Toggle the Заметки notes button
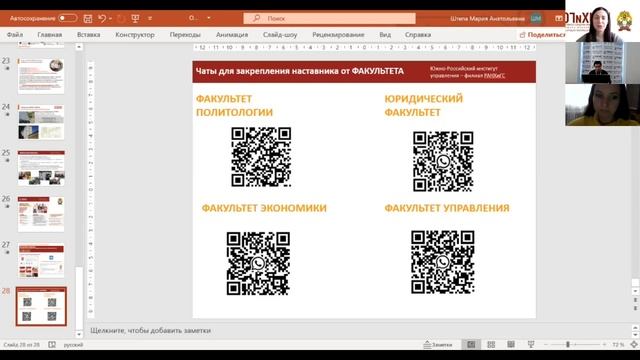This screenshot has height=360, width=640. tap(438, 345)
